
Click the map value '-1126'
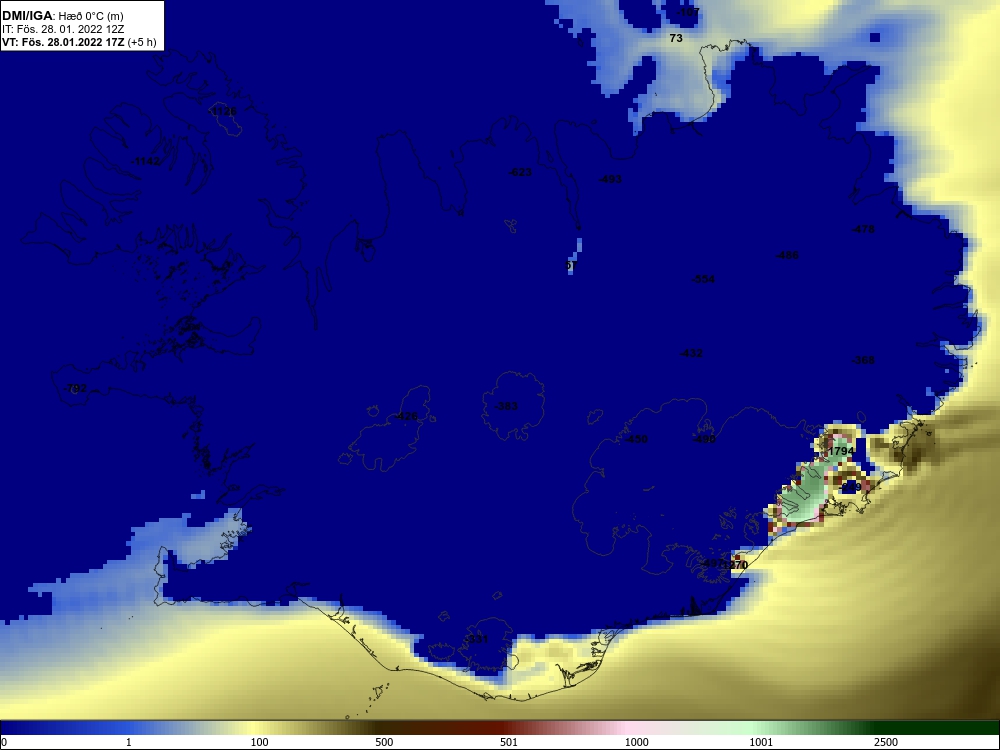pyautogui.click(x=223, y=112)
